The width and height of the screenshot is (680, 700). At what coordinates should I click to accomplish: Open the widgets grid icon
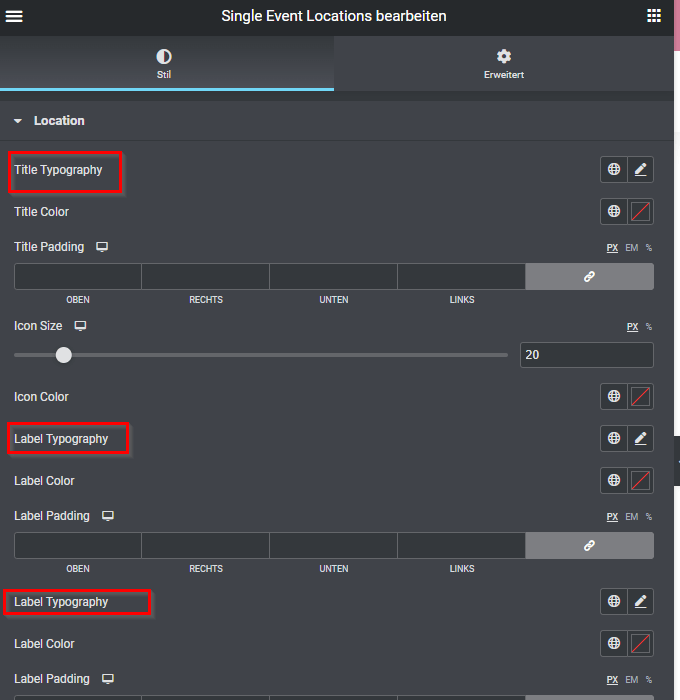tap(654, 16)
